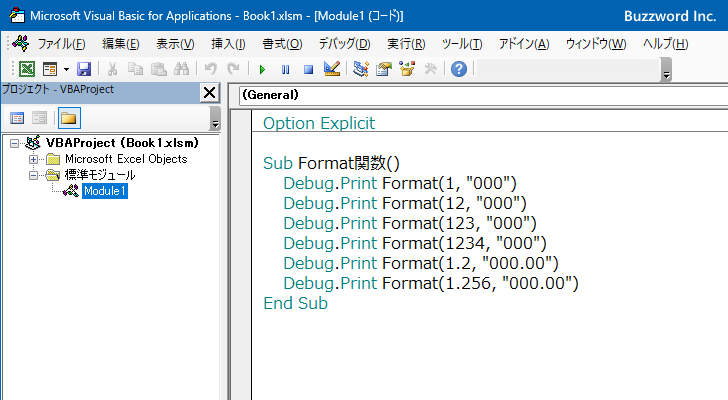Run the macro with green play button
The image size is (728, 400).
(262, 70)
